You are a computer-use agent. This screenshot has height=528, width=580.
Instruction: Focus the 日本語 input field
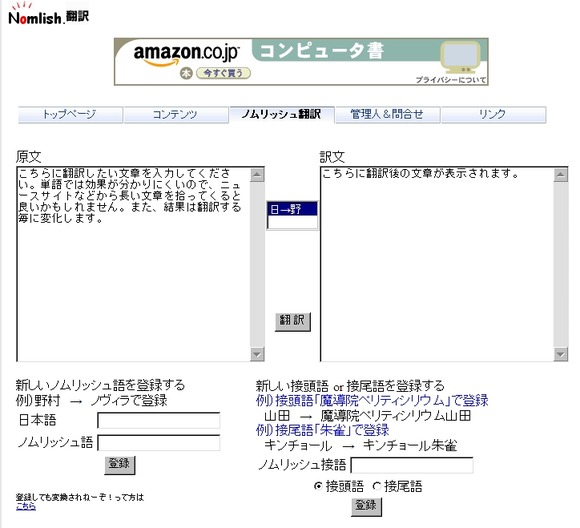click(159, 421)
